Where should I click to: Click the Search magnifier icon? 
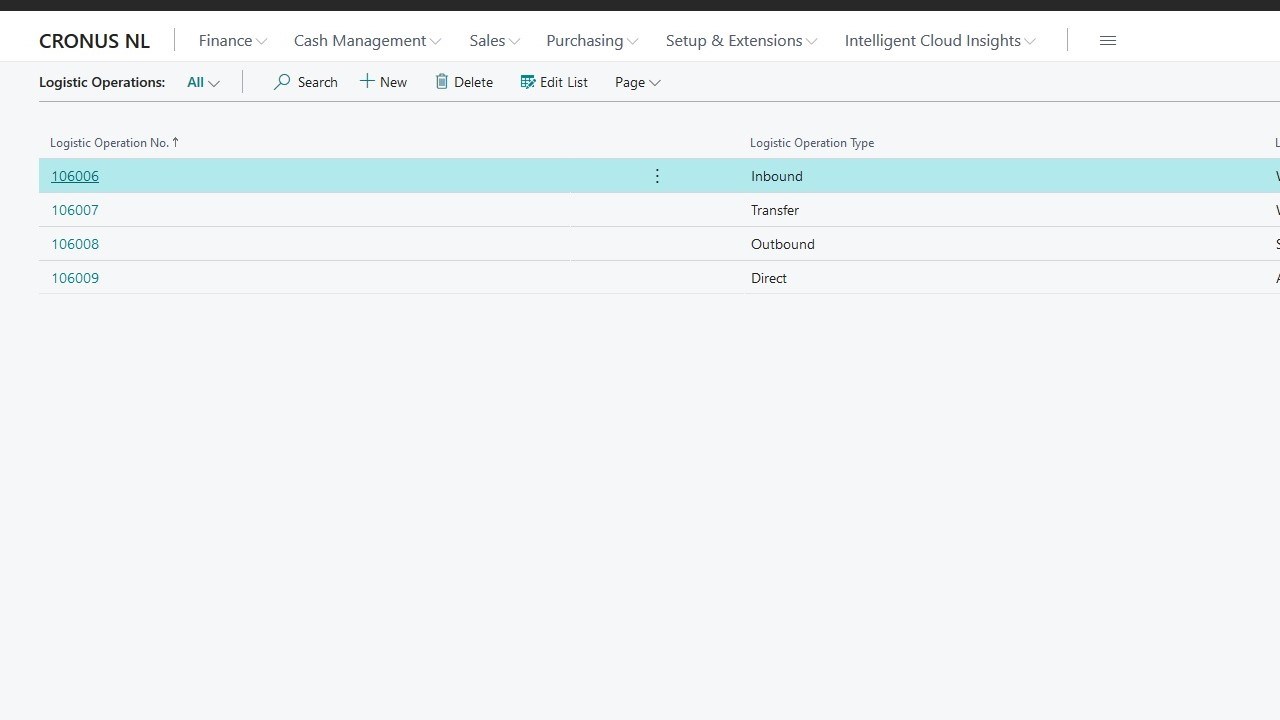click(x=282, y=82)
